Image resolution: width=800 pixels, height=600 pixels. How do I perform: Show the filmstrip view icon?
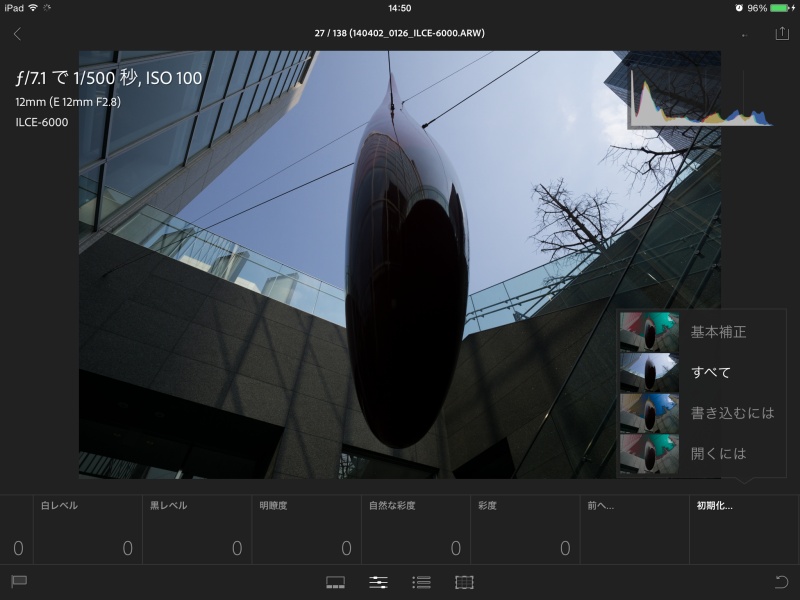(337, 580)
